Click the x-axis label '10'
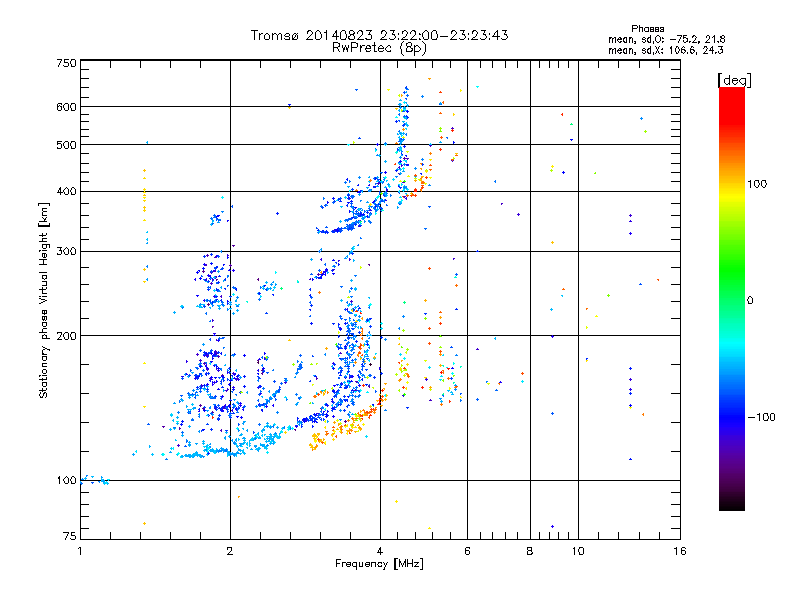The width and height of the screenshot is (800, 600). click(578, 551)
